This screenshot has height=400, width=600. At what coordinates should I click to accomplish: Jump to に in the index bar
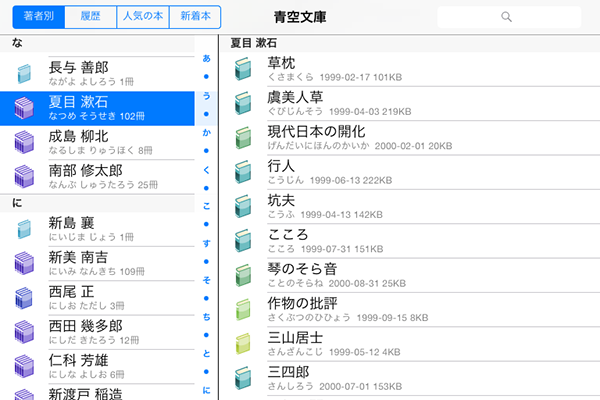click(207, 390)
